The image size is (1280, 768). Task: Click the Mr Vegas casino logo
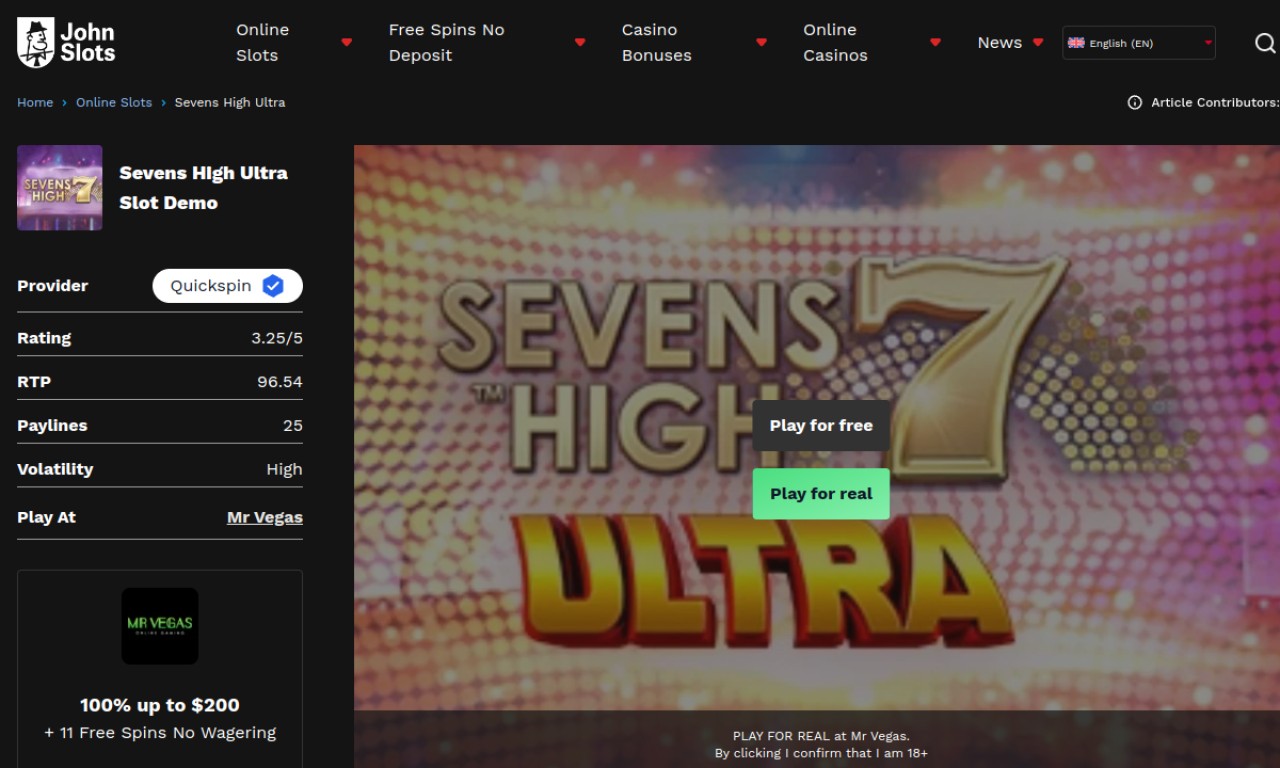coord(160,626)
